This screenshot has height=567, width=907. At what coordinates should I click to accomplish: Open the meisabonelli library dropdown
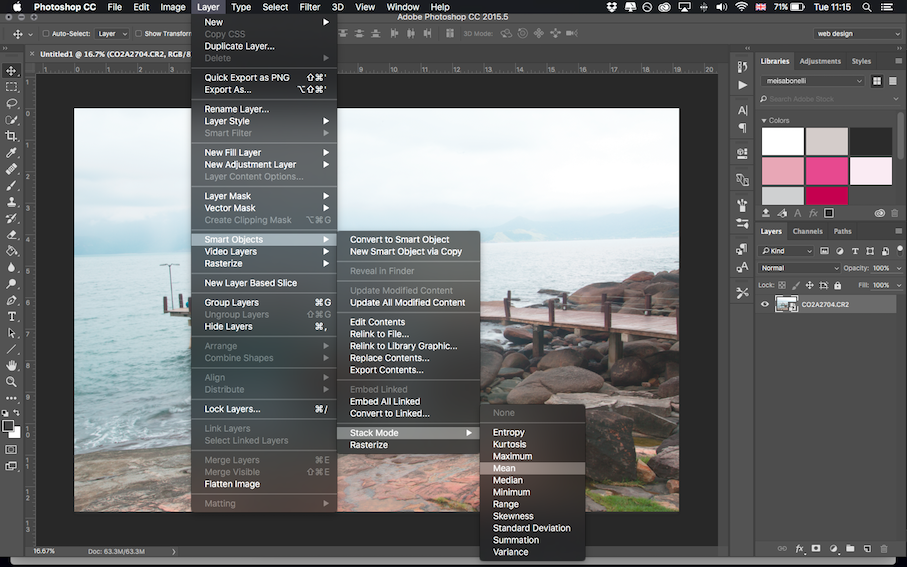[812, 81]
